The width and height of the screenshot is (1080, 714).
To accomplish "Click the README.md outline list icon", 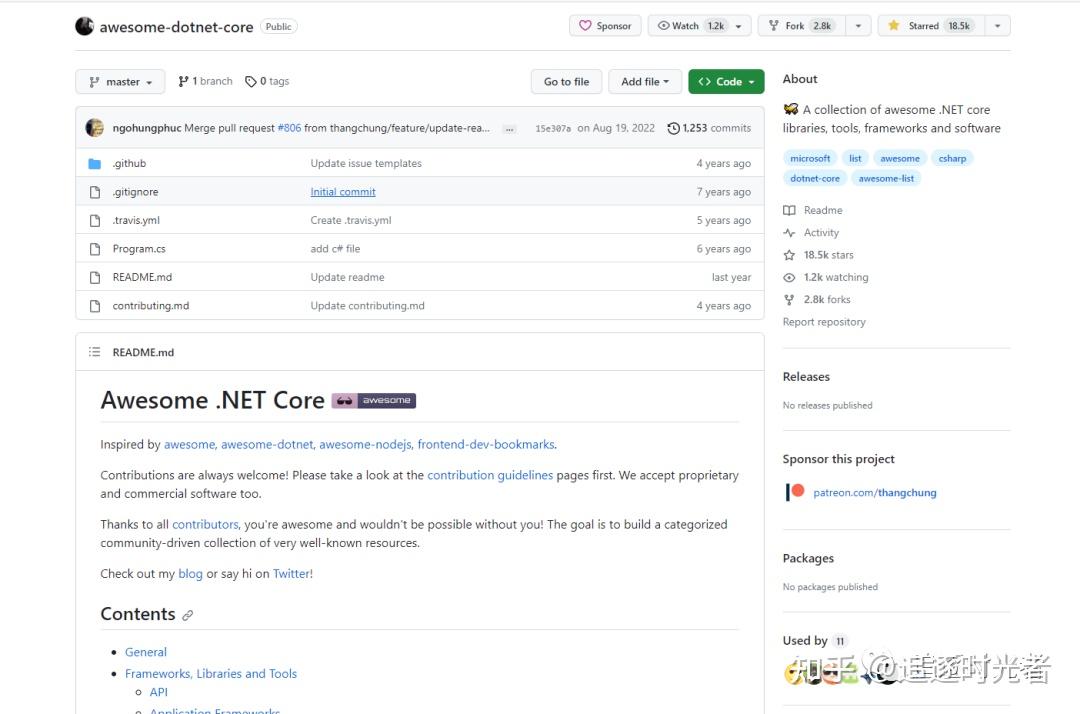I will [x=95, y=352].
